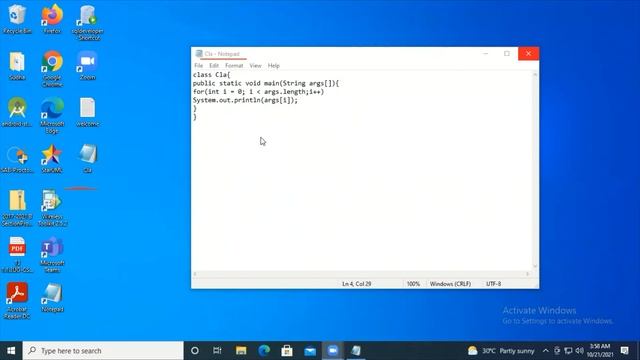Viewport: 640px width, 360px height.
Task: Click the System.out.println line
Action: pos(245,100)
